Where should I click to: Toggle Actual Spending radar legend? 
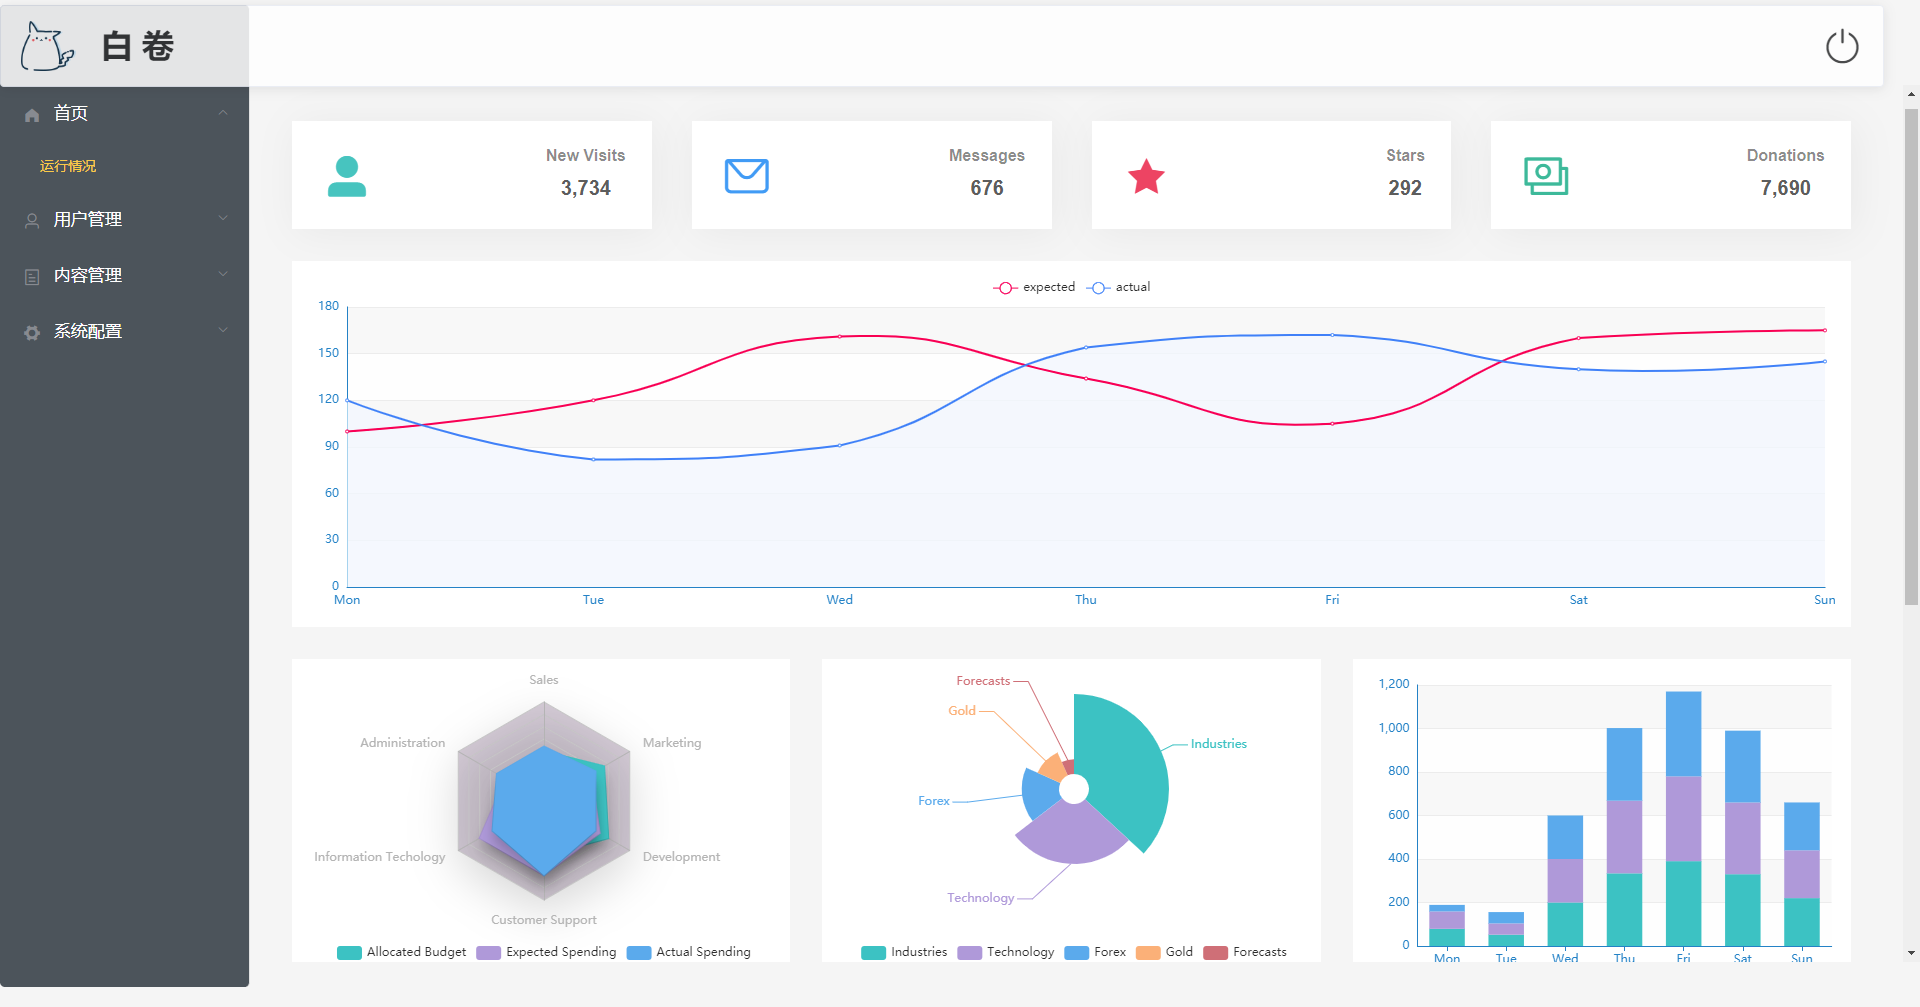689,952
